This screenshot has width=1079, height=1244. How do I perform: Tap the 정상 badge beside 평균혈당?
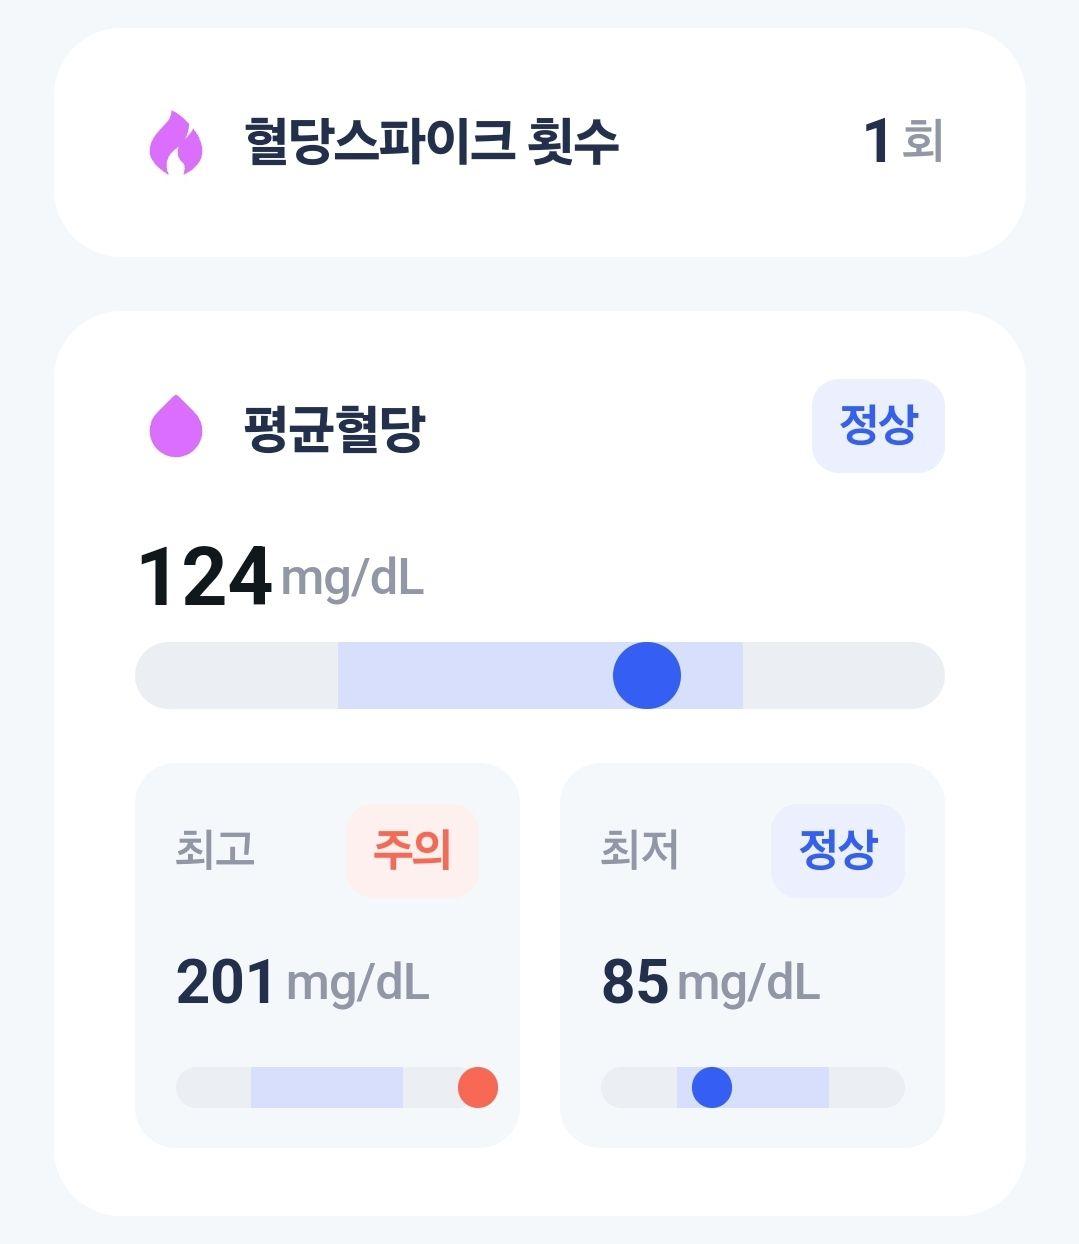click(x=878, y=426)
